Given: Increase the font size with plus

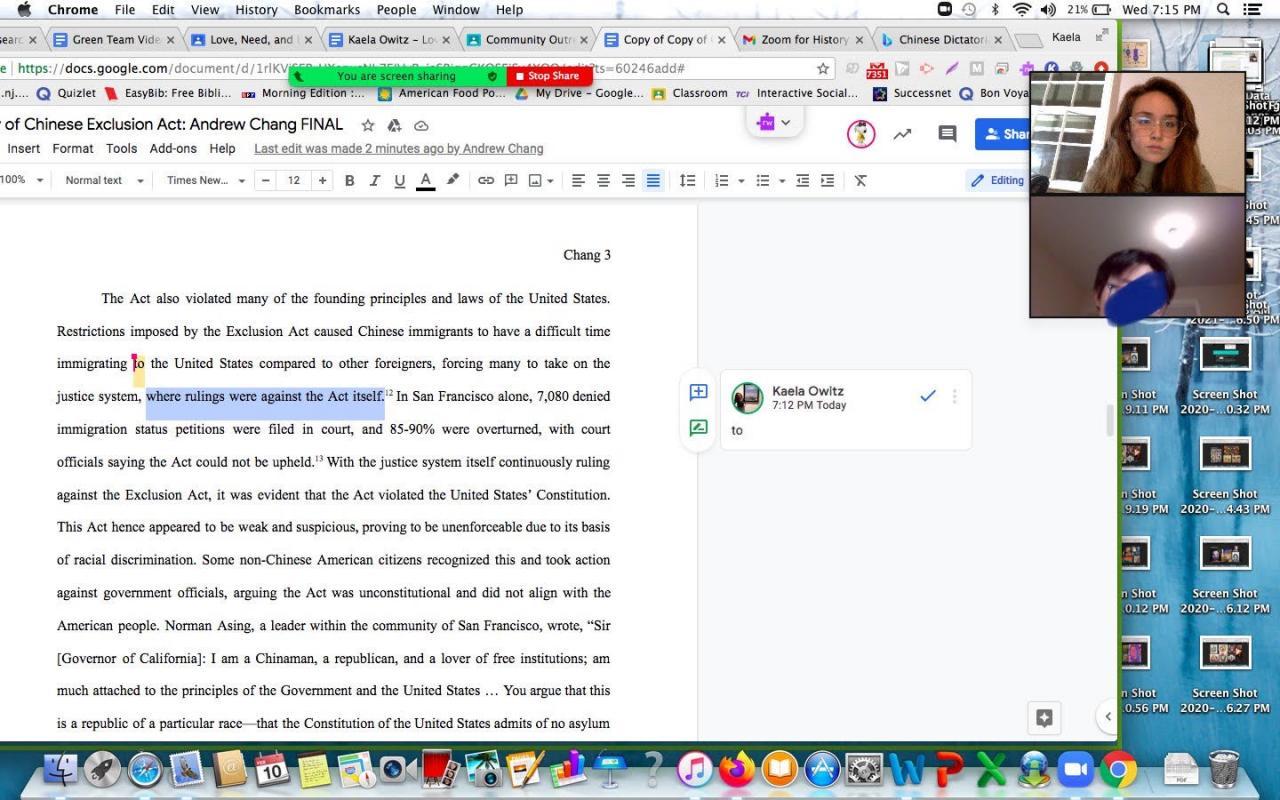Looking at the screenshot, I should point(322,180).
